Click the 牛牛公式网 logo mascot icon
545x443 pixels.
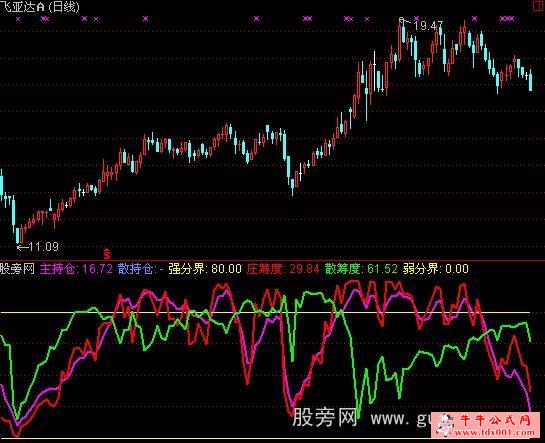point(445,424)
